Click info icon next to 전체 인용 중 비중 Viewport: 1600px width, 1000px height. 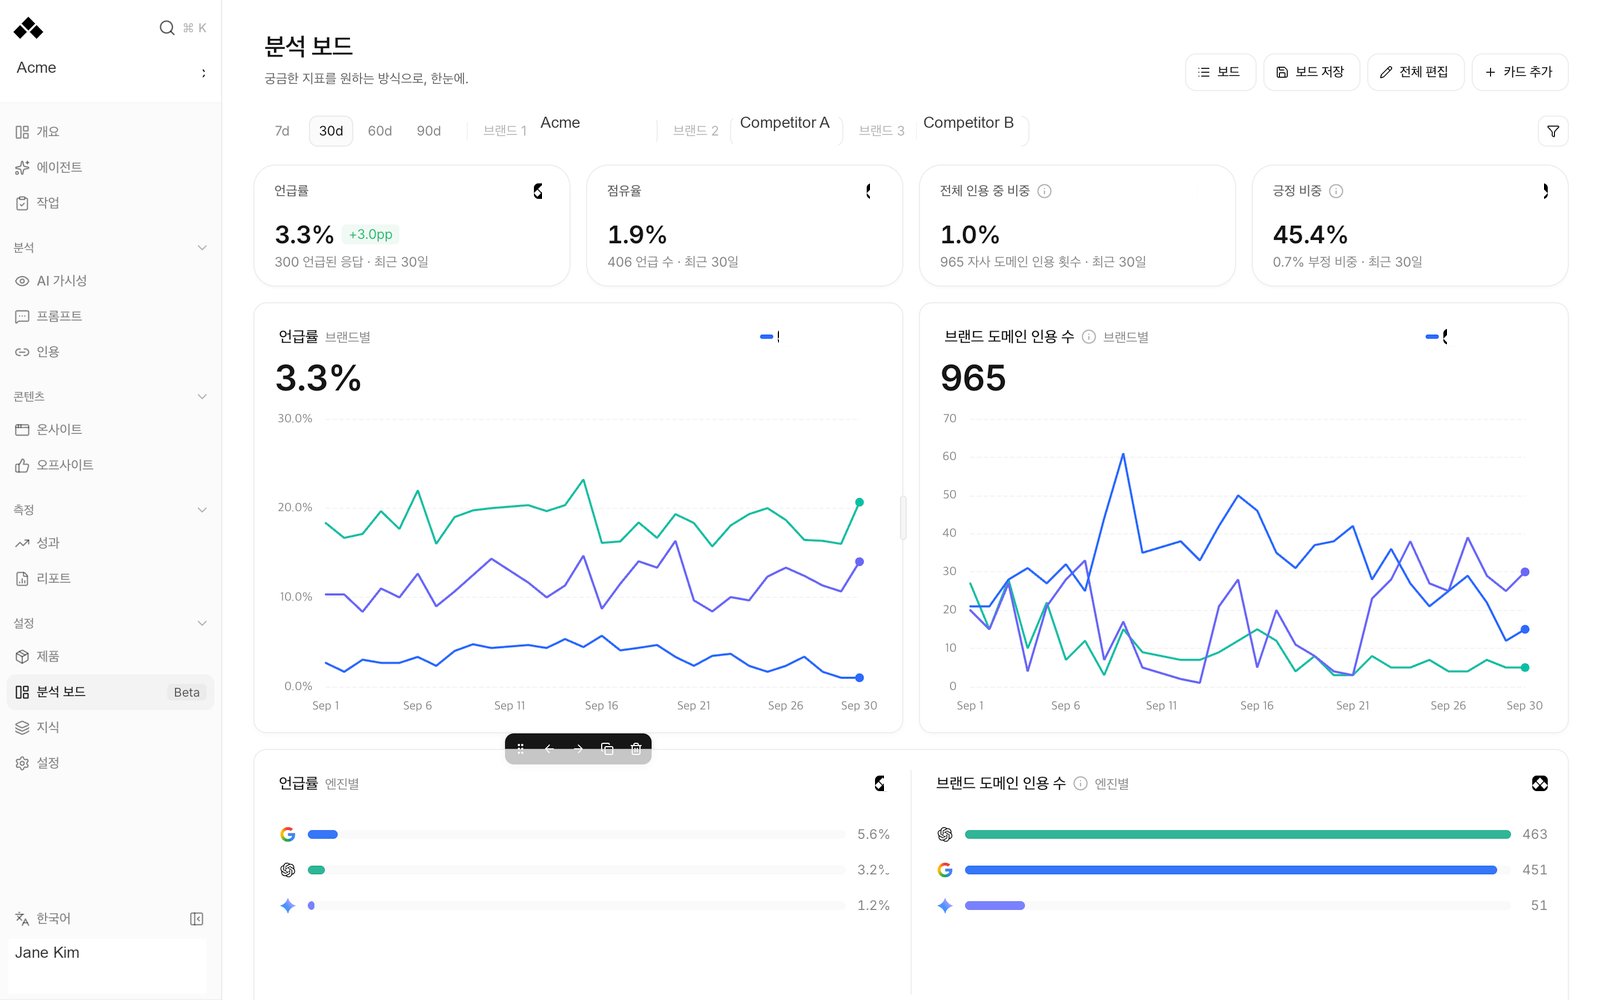pos(1044,191)
